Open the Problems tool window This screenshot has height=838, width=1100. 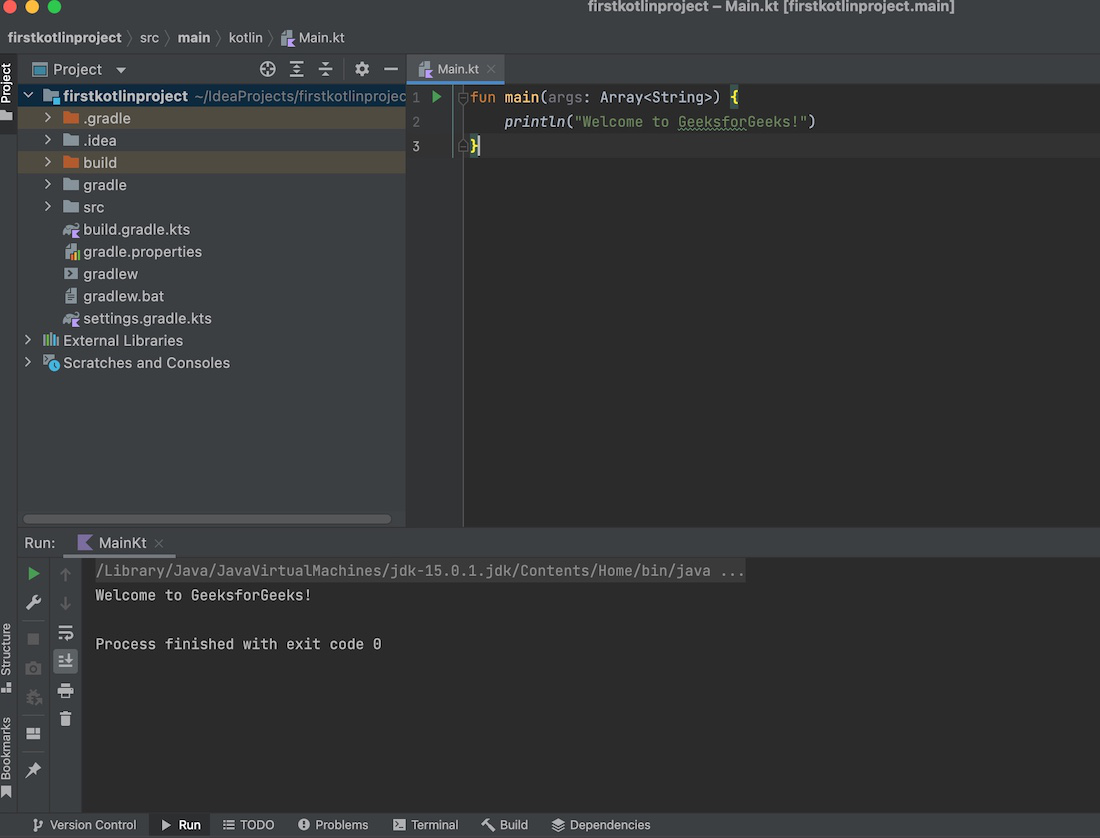(333, 825)
